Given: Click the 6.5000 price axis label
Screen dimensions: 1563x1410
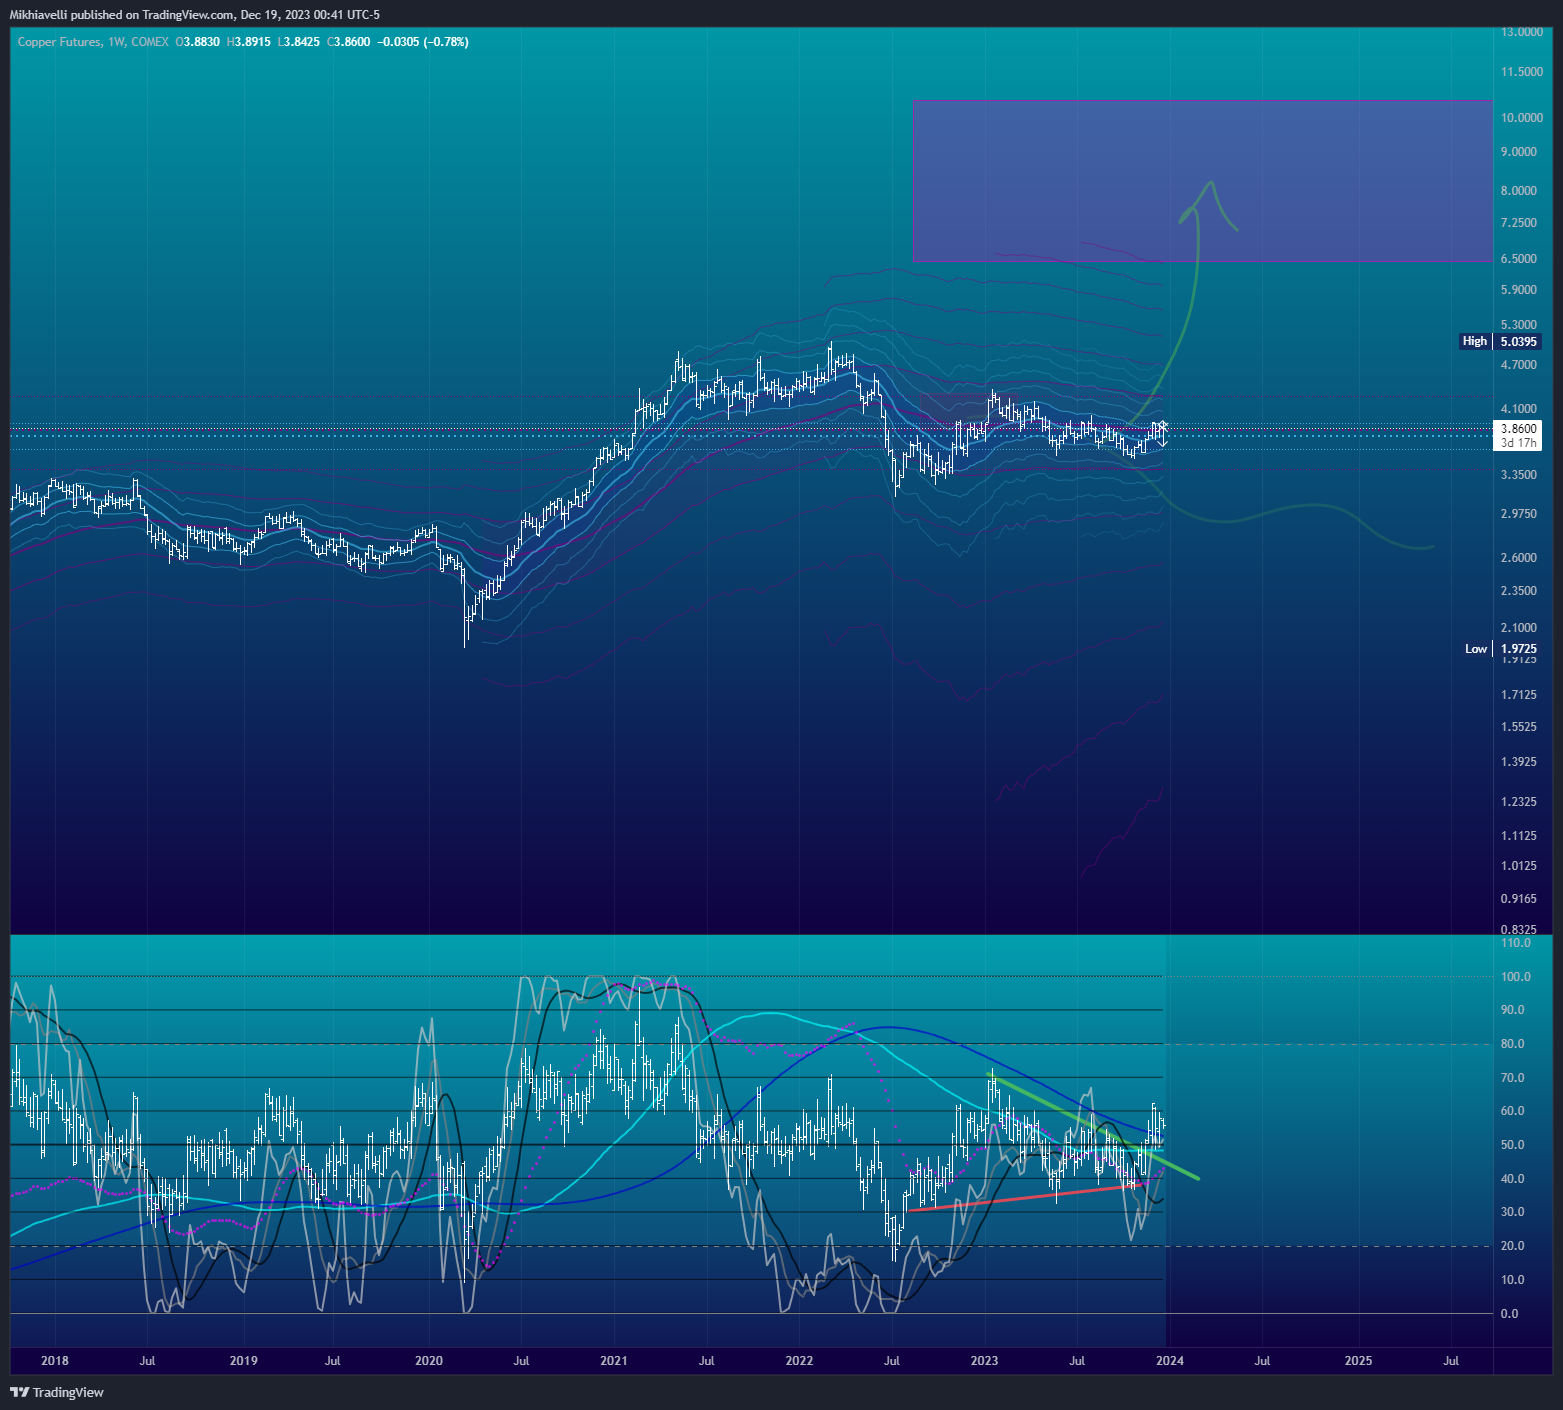Looking at the screenshot, I should tap(1519, 259).
